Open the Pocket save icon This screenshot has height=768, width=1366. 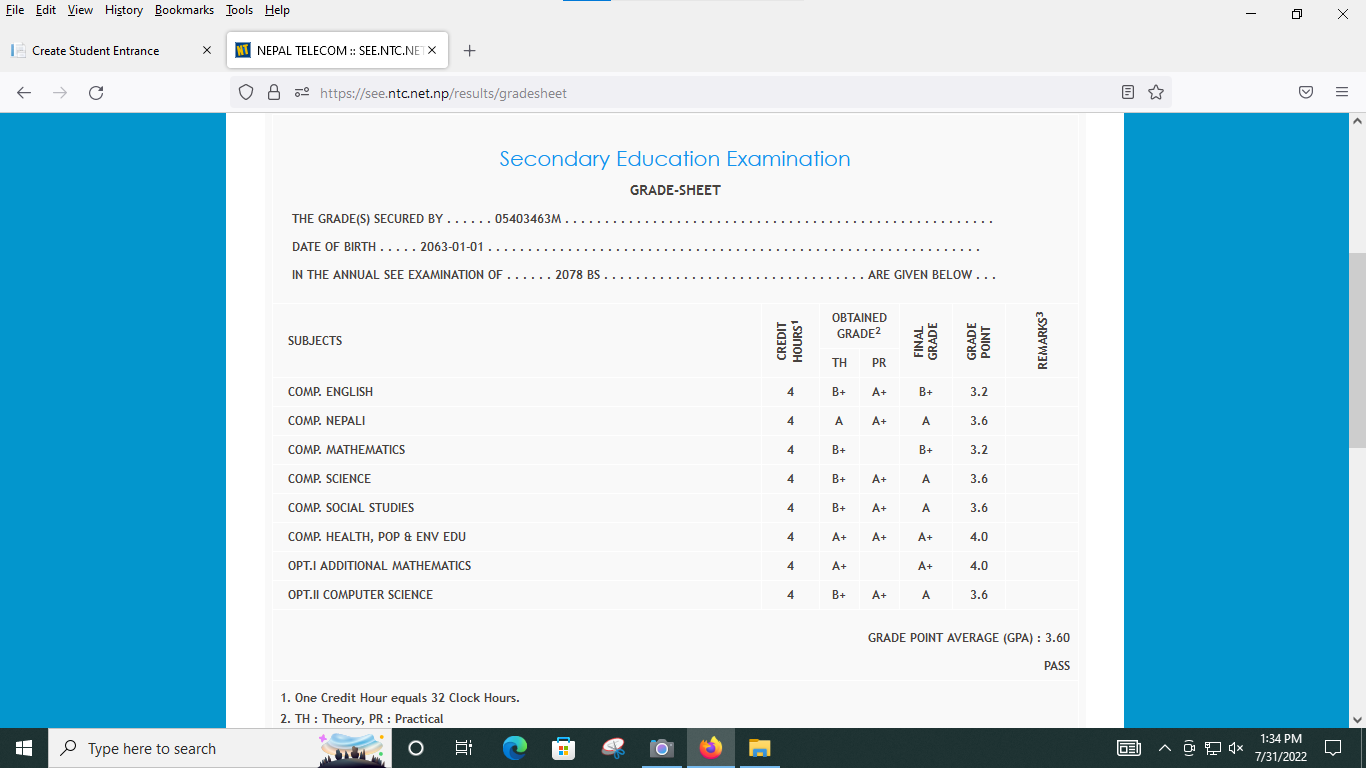[1305, 93]
